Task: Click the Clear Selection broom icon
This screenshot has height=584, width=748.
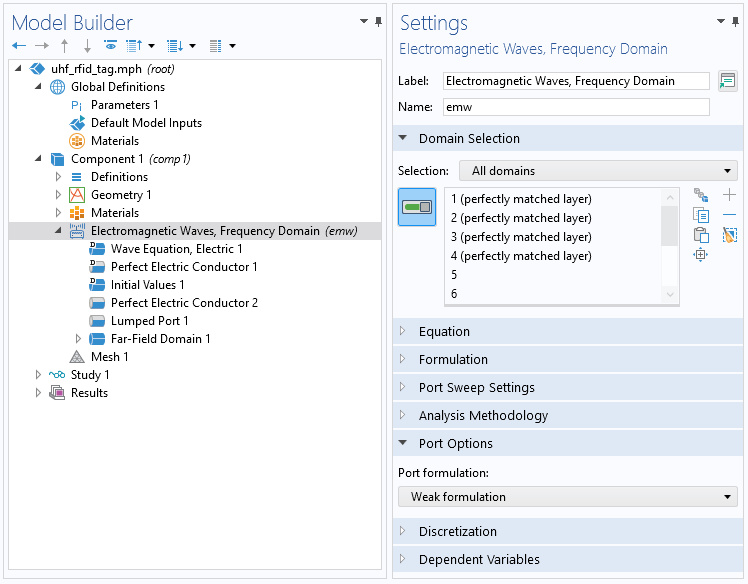Action: 729,235
